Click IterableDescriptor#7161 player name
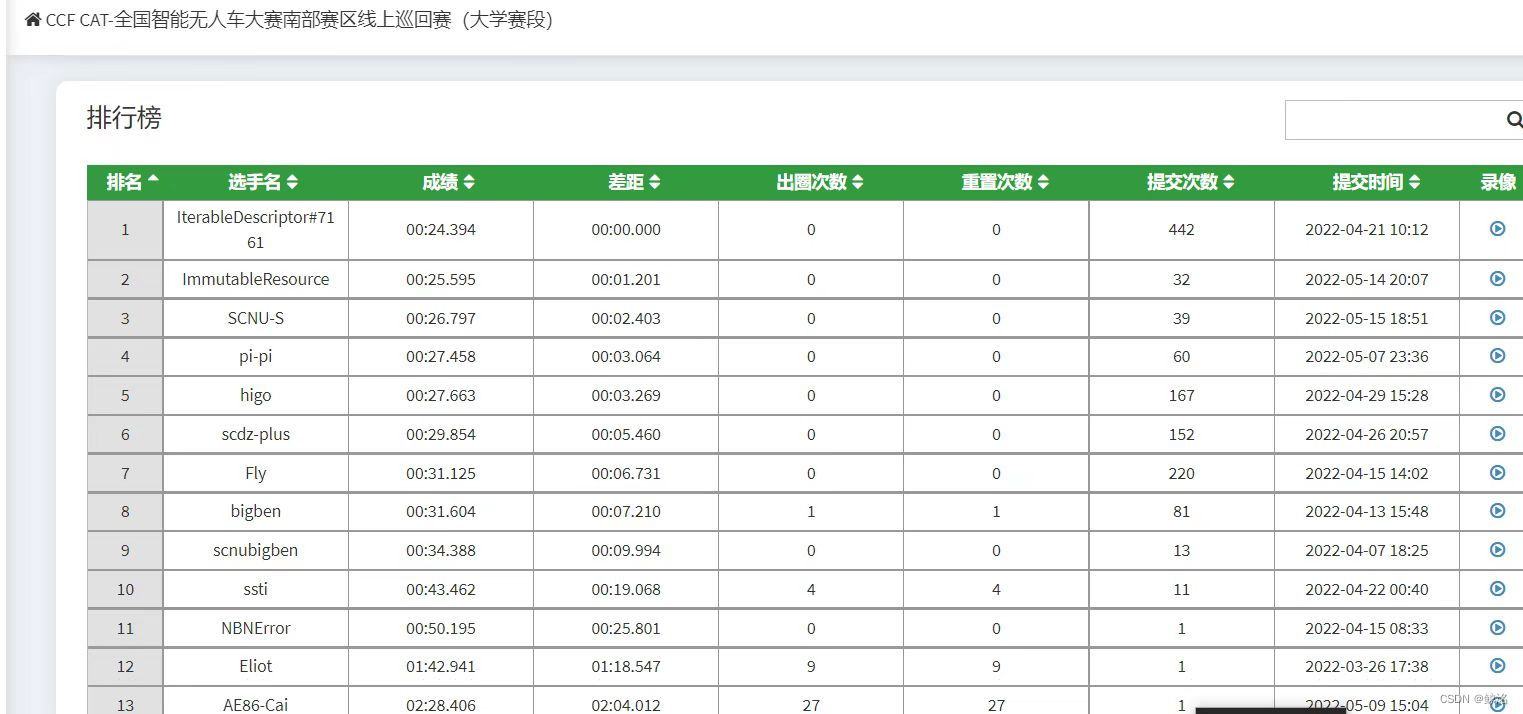This screenshot has width=1523, height=714. pos(256,229)
